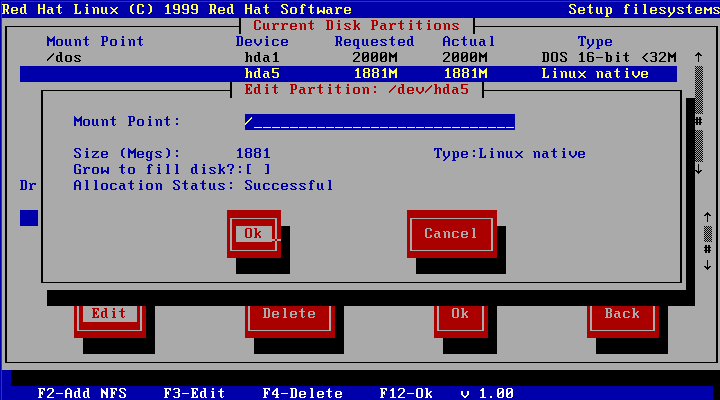Click the Edit button below the partition list
This screenshot has width=720, height=400.
pyautogui.click(x=109, y=313)
